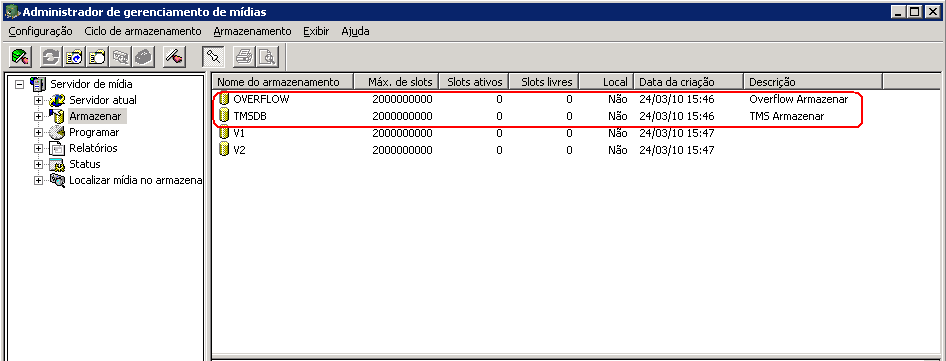Open the Configuração menu
The width and height of the screenshot is (946, 361).
[x=40, y=31]
